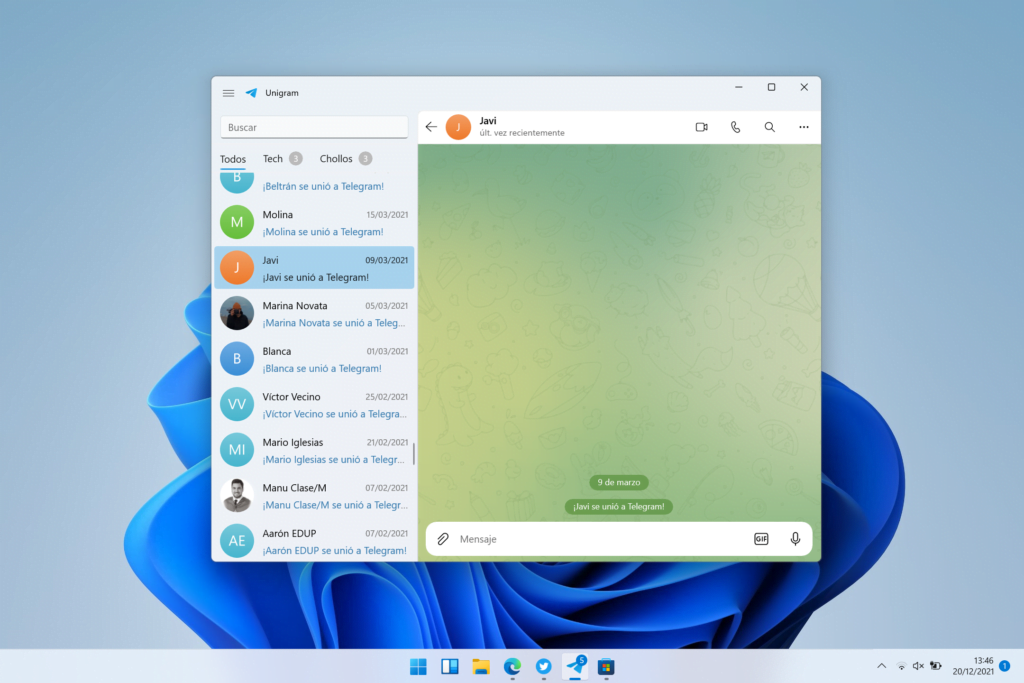Go back using the arrow in chat header
This screenshot has height=683, width=1024.
click(431, 127)
